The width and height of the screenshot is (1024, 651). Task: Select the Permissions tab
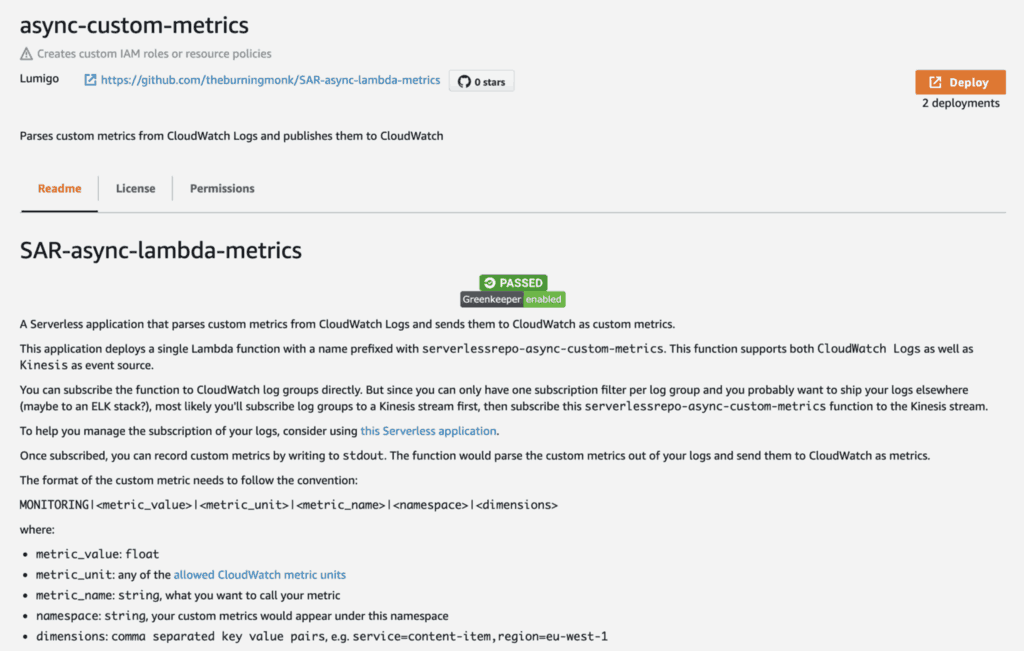[x=222, y=188]
